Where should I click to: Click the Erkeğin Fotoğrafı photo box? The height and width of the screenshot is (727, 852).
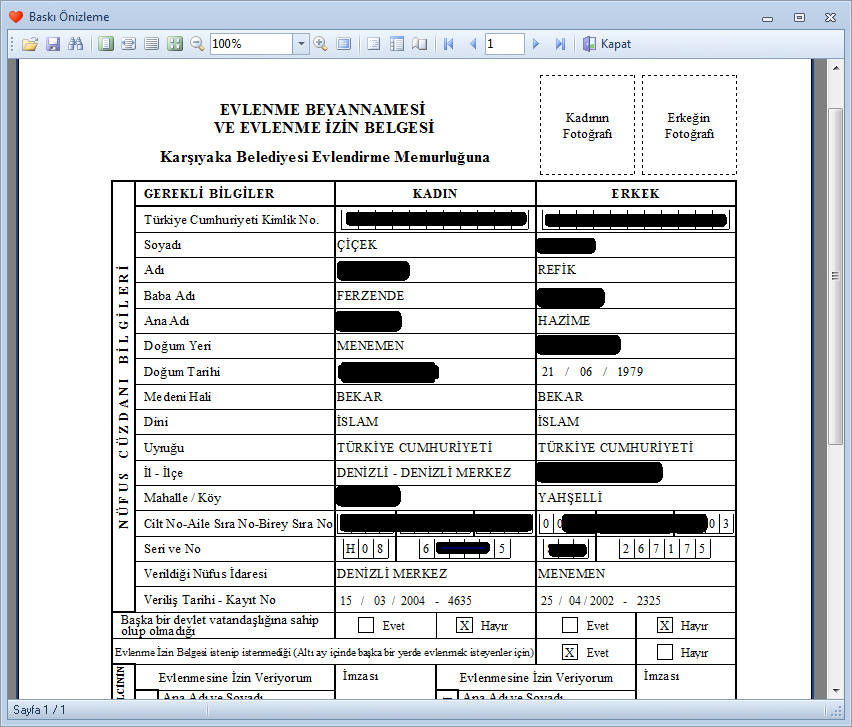coord(690,125)
